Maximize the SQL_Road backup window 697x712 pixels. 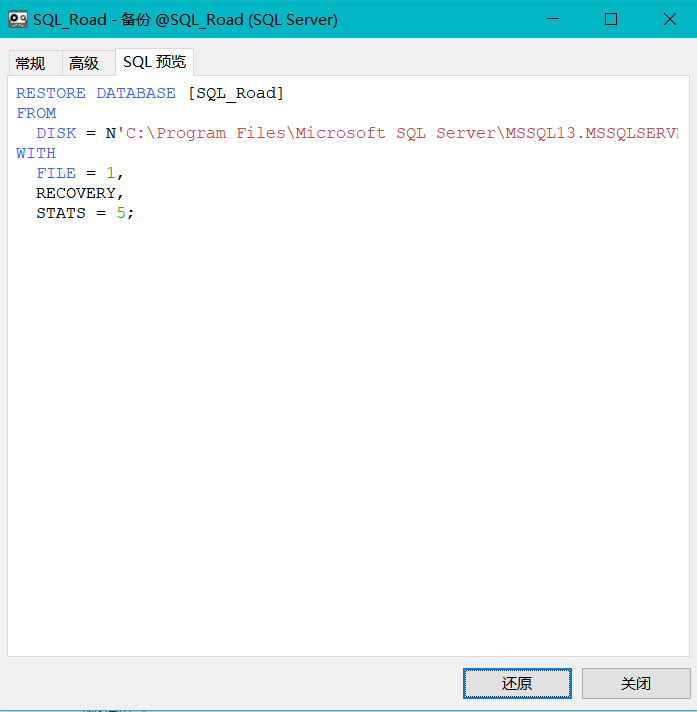[x=611, y=19]
